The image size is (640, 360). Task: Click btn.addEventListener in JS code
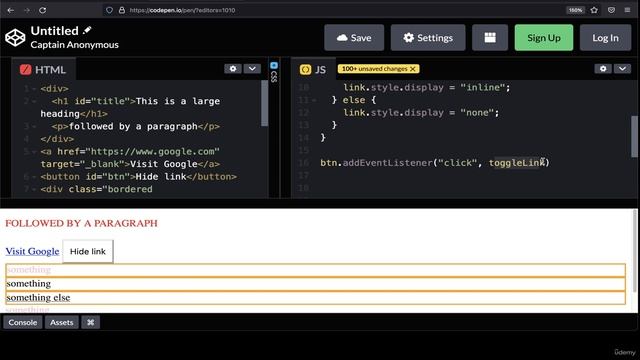pos(376,163)
